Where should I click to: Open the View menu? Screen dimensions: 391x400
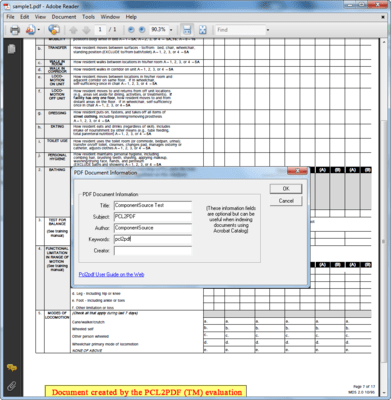tap(40, 17)
